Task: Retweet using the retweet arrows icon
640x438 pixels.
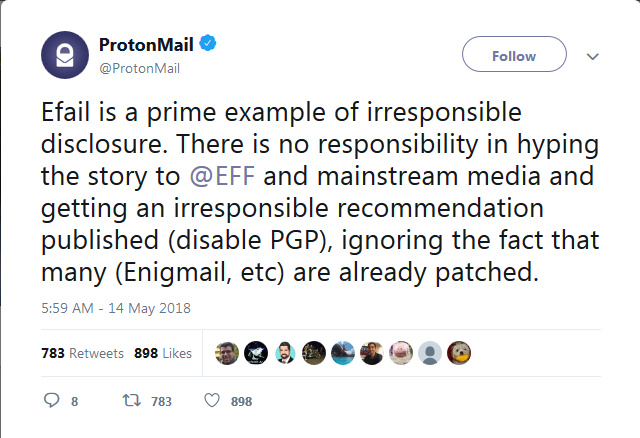Action: tap(130, 401)
